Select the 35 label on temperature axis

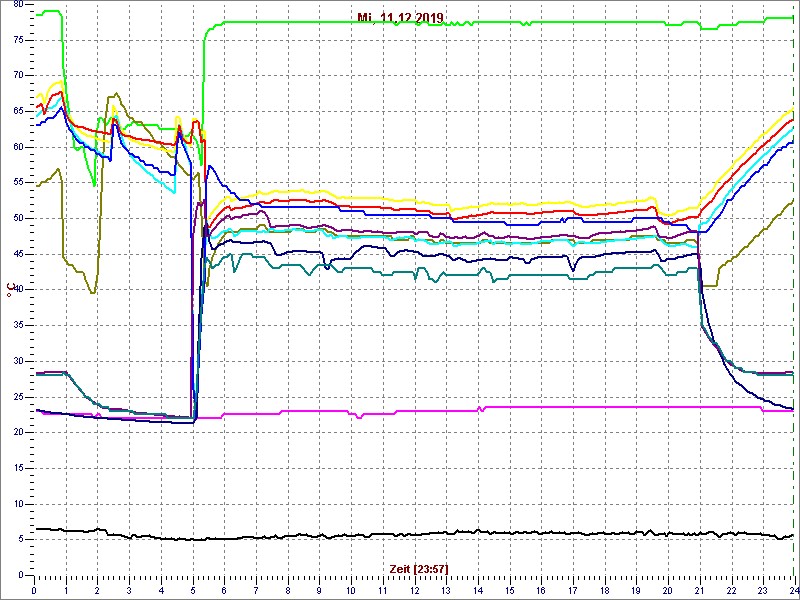pyautogui.click(x=18, y=326)
